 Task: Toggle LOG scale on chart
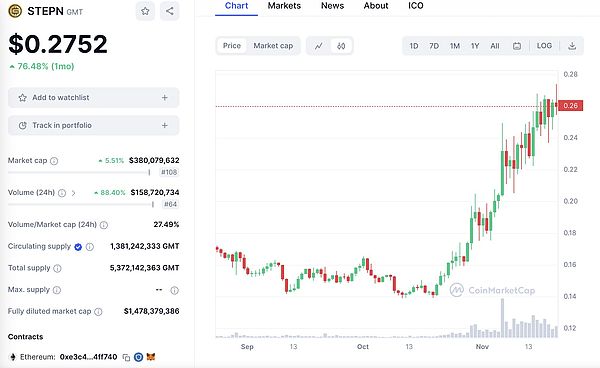tap(544, 46)
